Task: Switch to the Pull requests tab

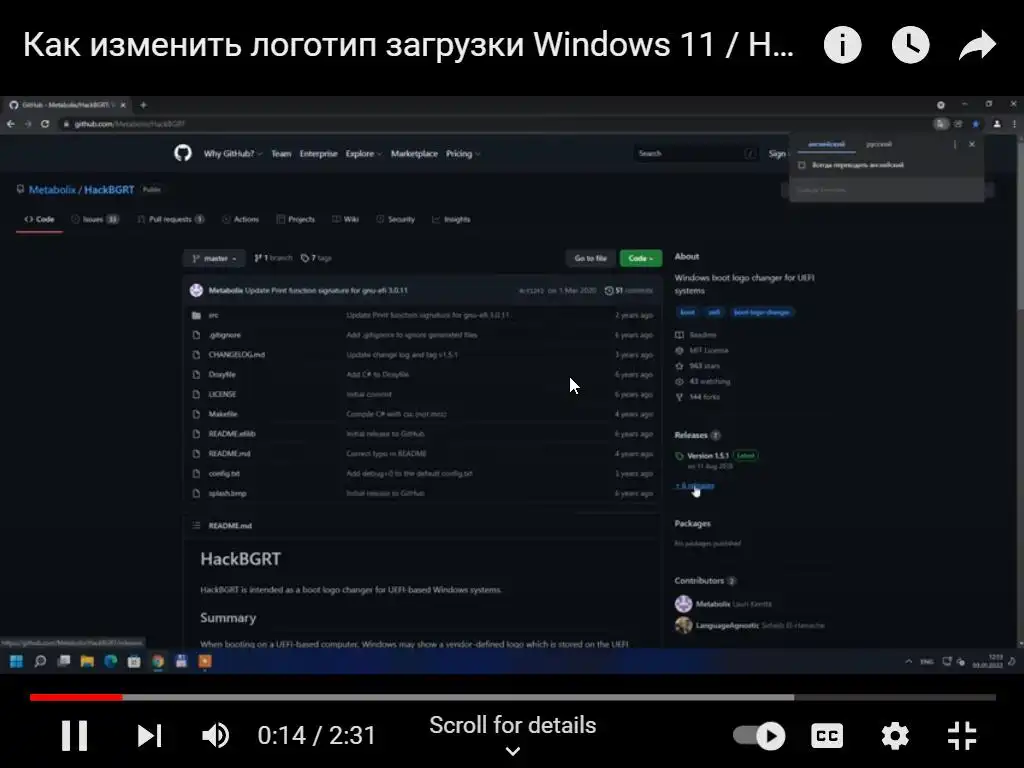Action: point(170,219)
